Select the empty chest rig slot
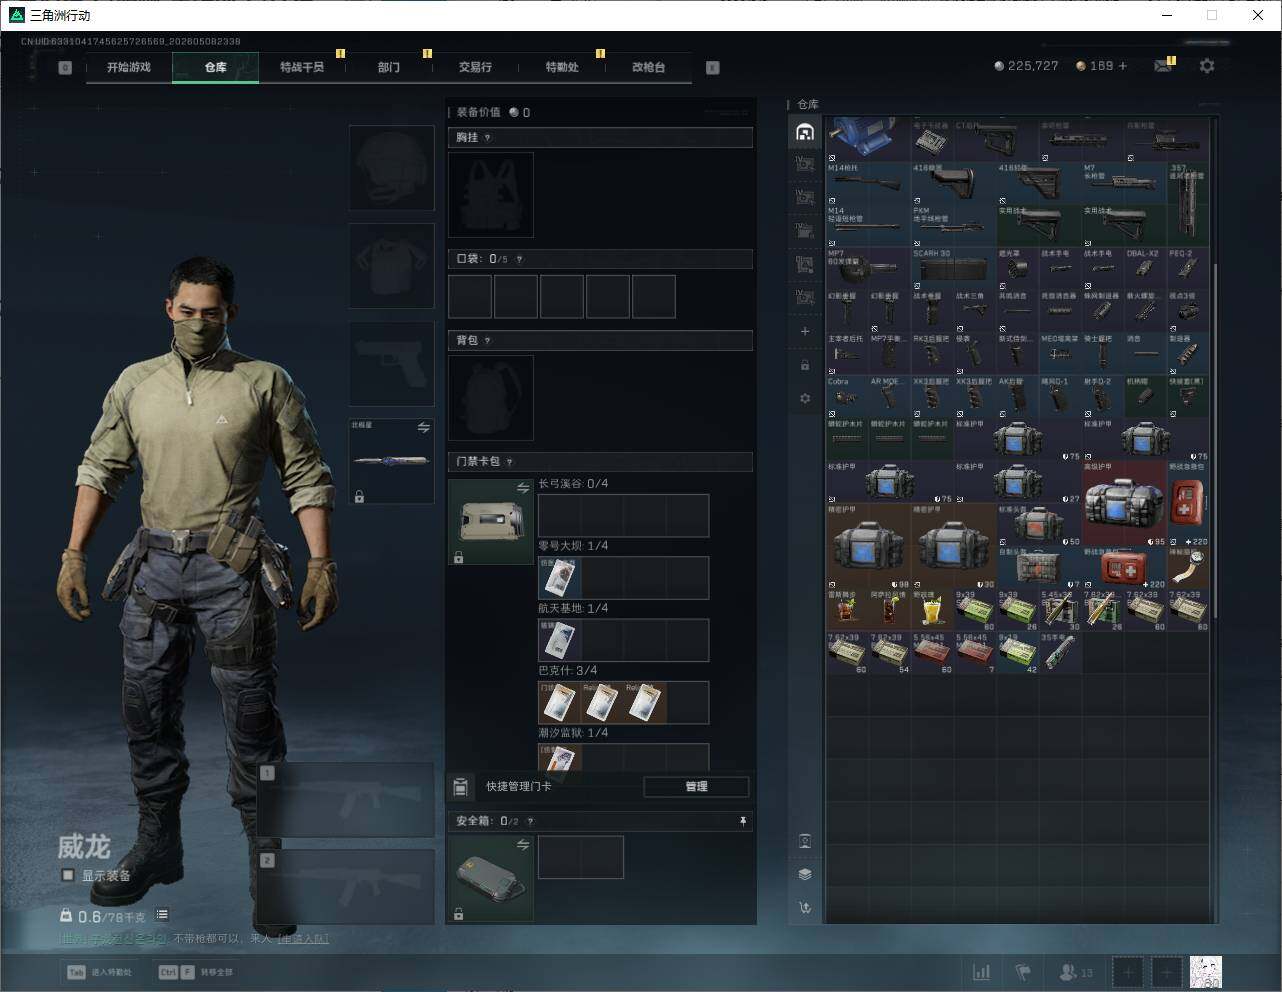The width and height of the screenshot is (1282, 992). [491, 195]
